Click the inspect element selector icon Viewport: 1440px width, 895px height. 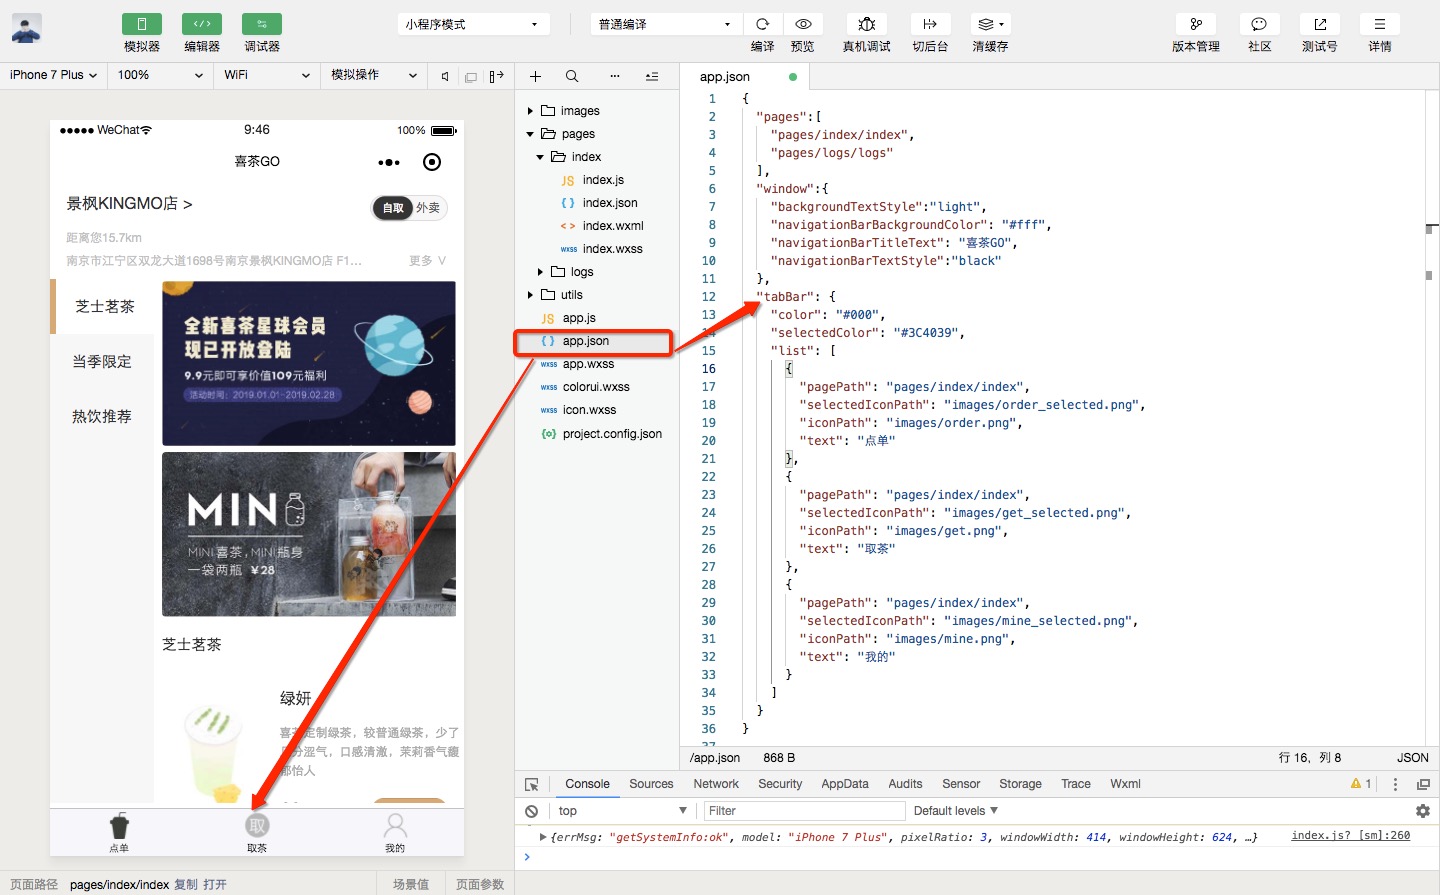click(x=532, y=785)
